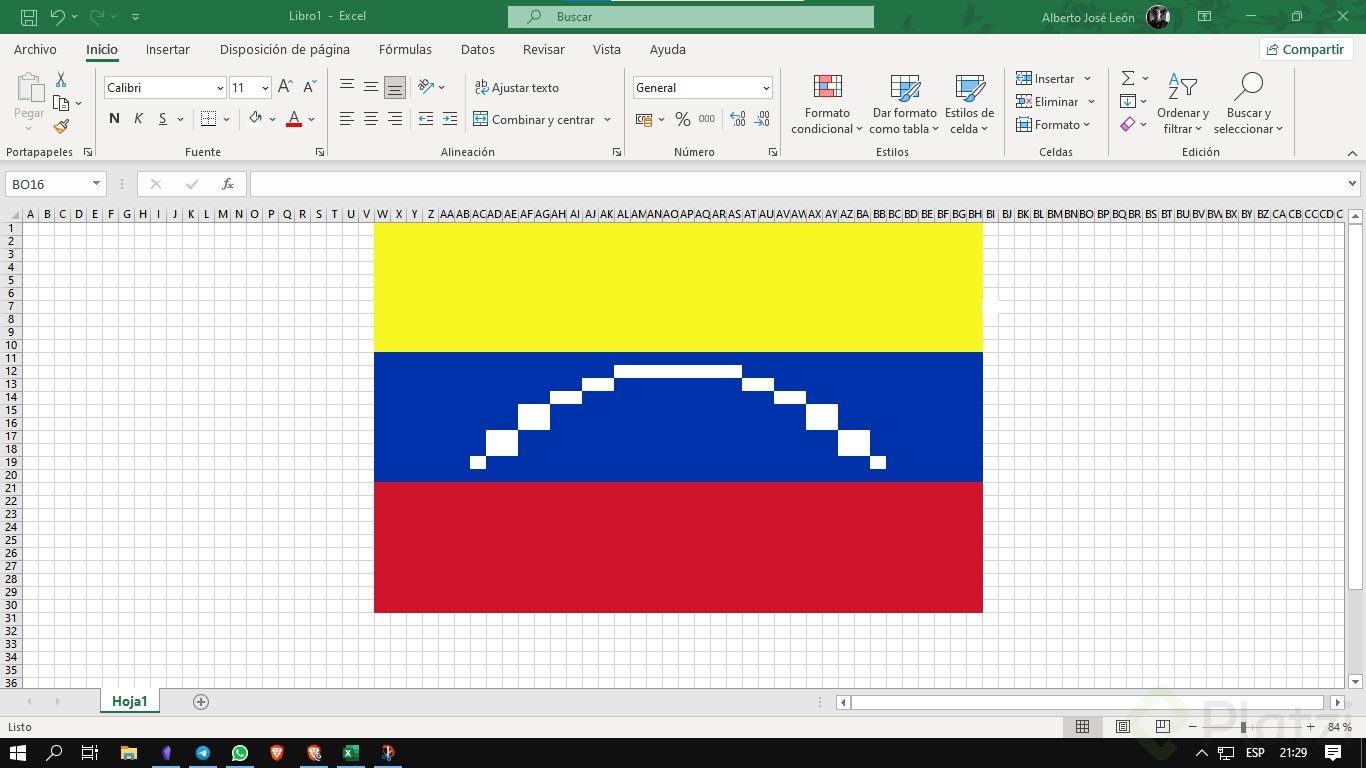
Task: Toggle align left horizontal alignment
Action: (x=347, y=119)
